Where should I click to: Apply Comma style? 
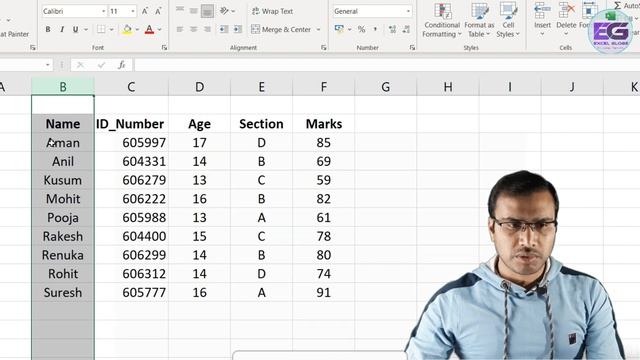tap(375, 29)
